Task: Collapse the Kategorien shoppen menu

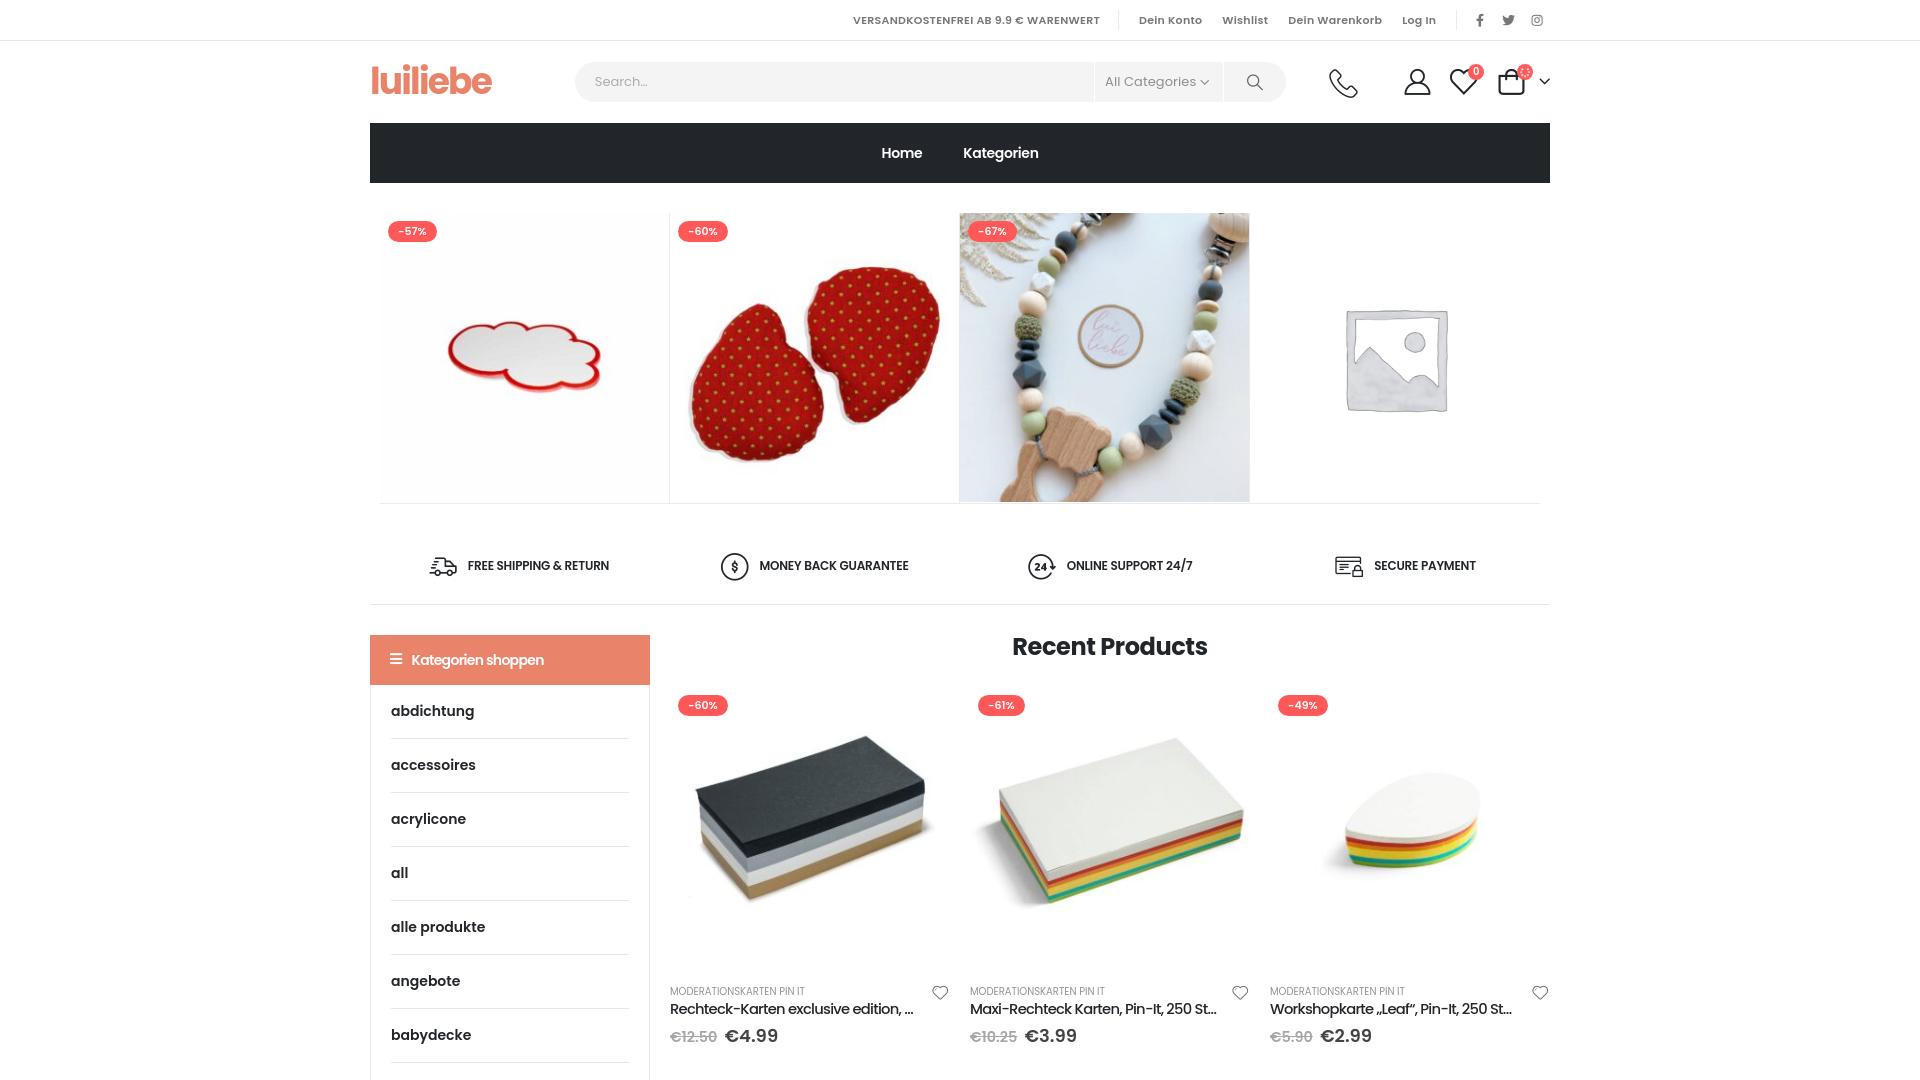Action: (510, 660)
